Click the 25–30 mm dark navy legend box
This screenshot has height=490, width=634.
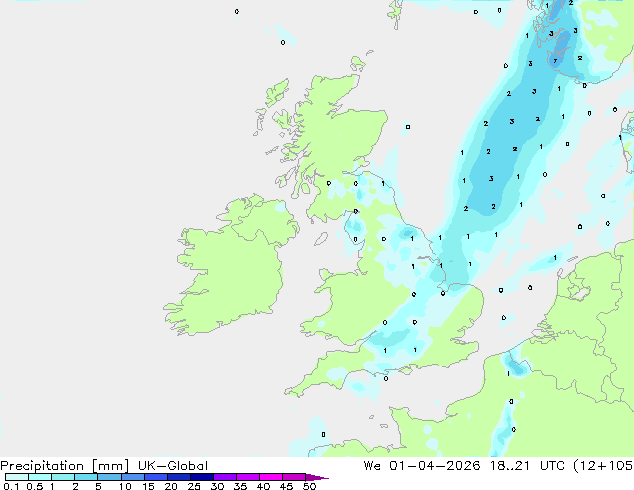coord(201,477)
